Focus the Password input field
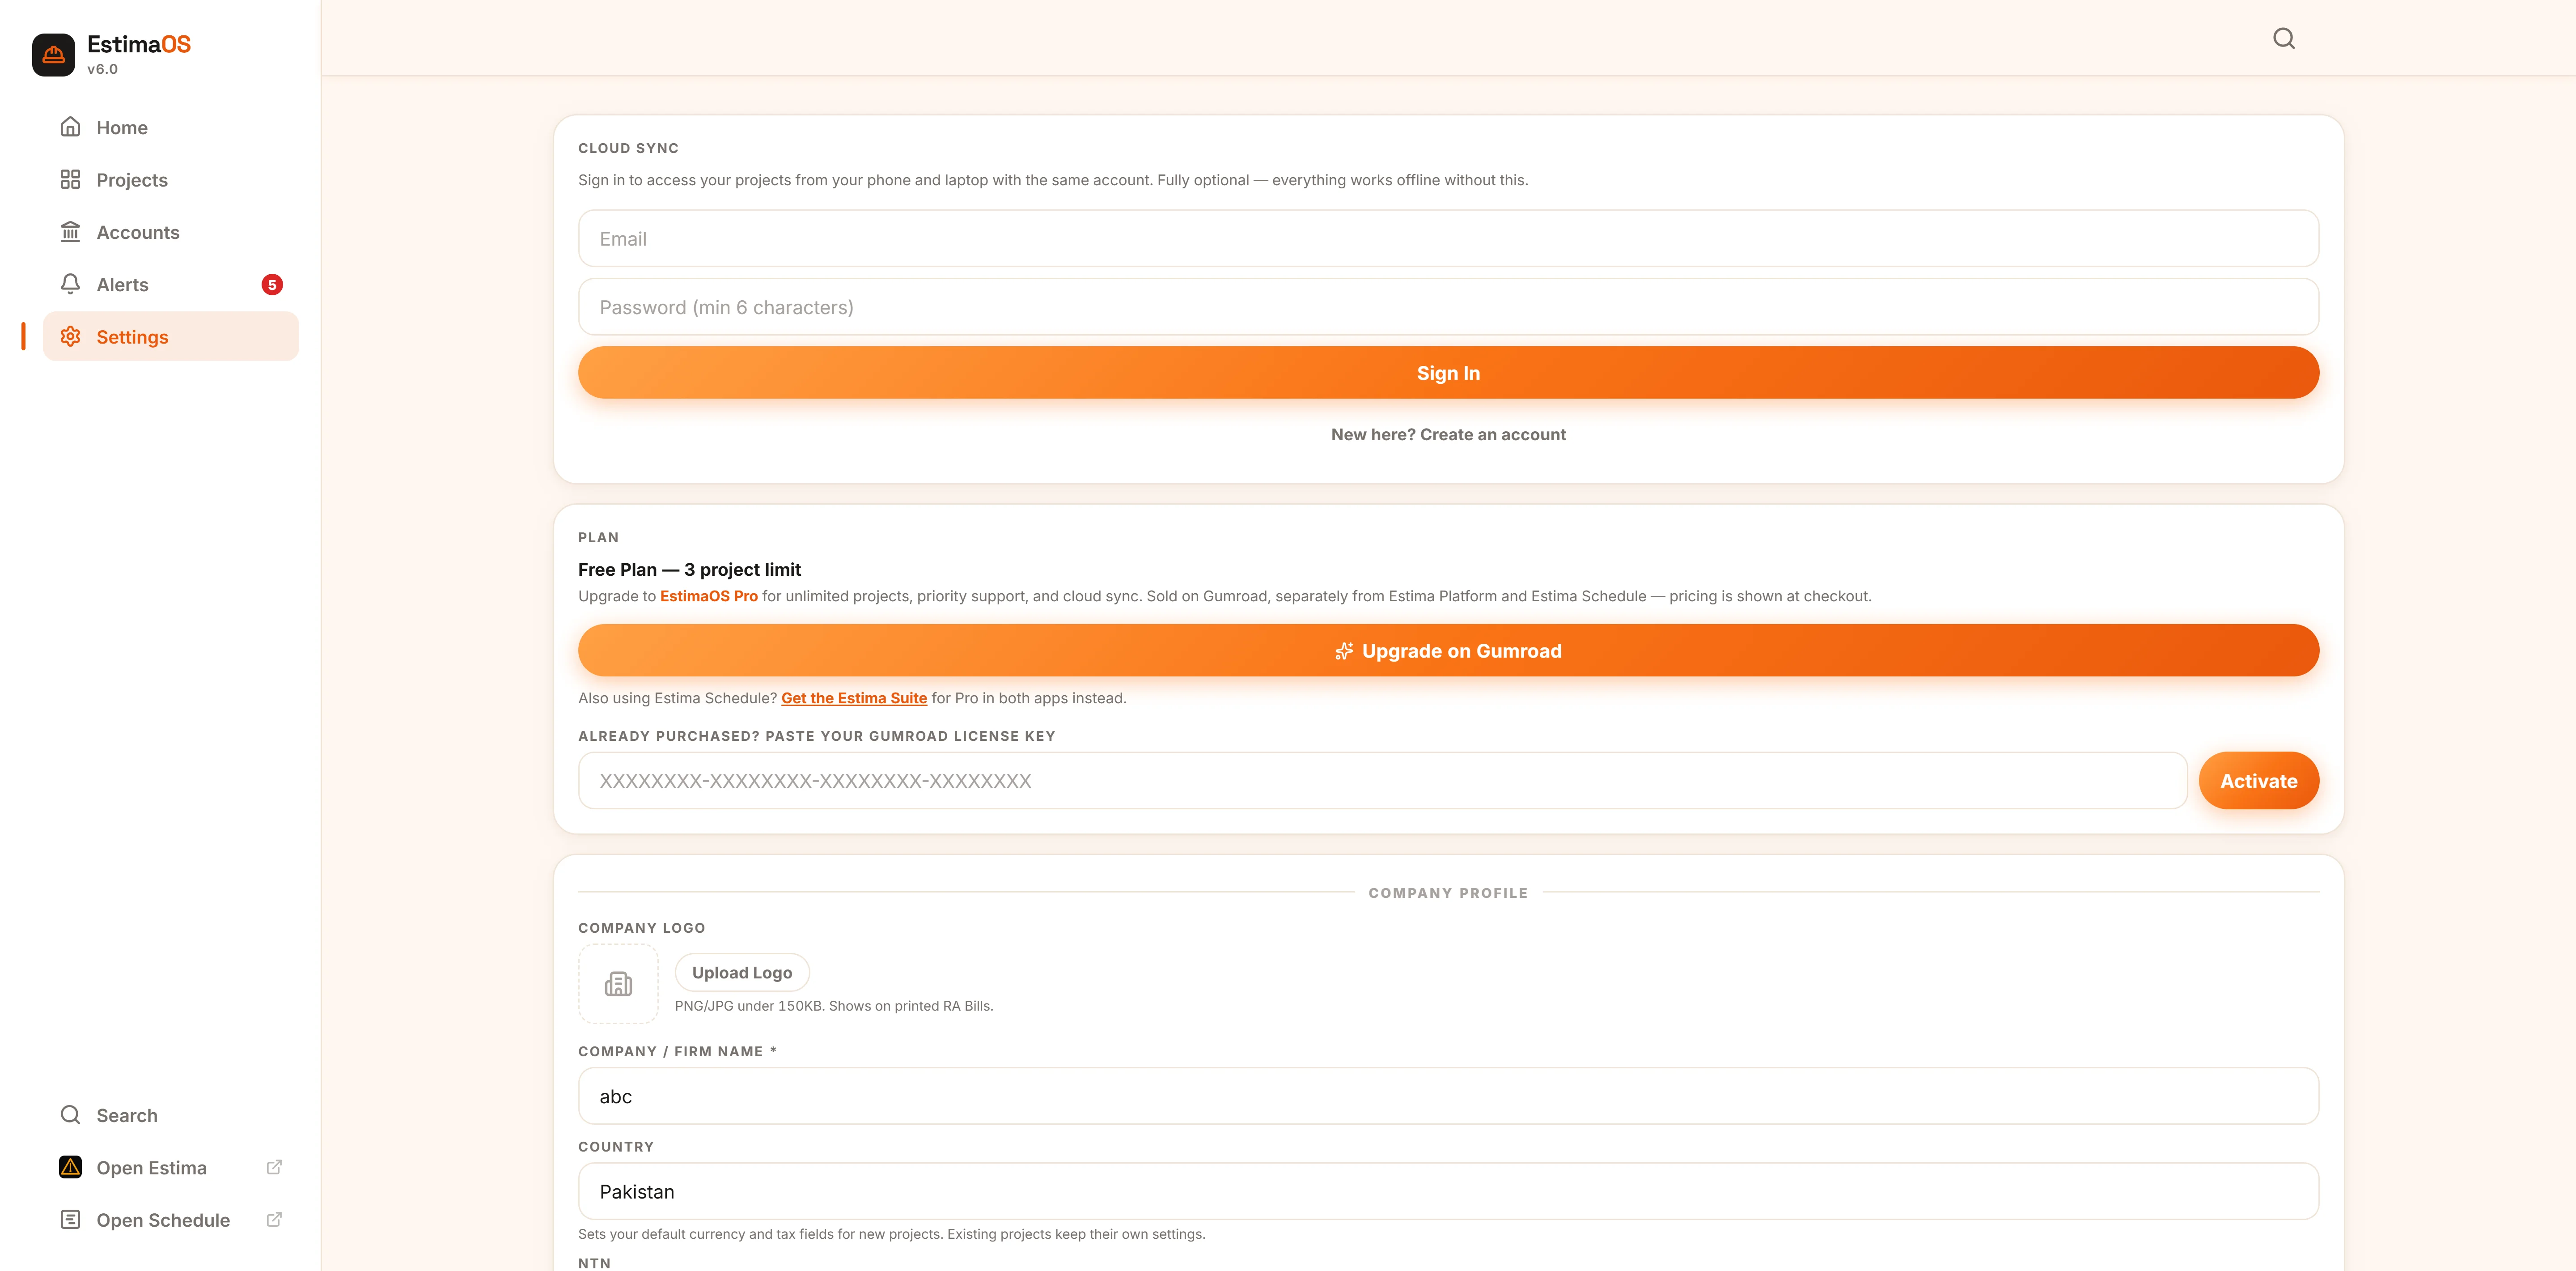 tap(1448, 307)
